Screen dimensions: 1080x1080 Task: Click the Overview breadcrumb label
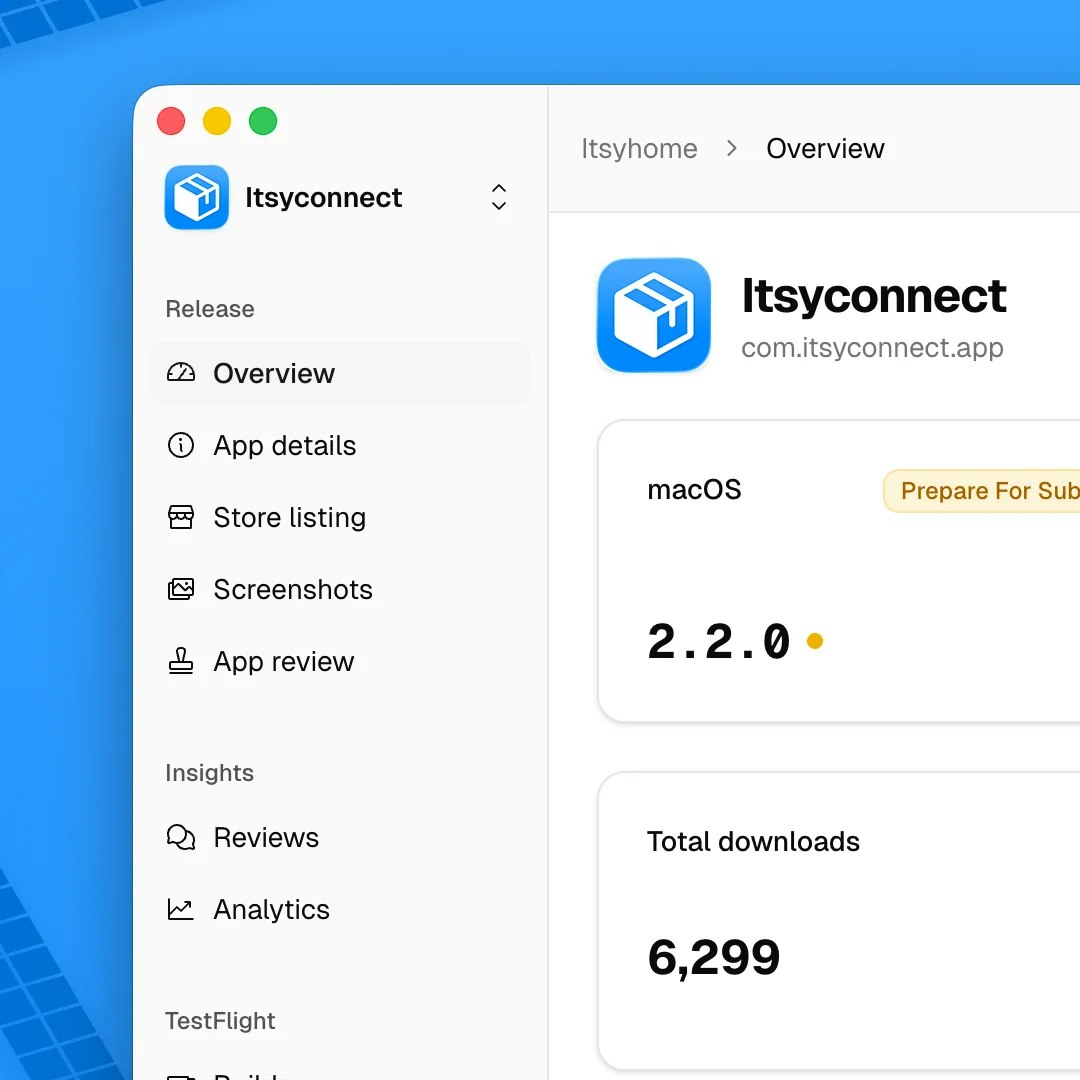pos(825,148)
